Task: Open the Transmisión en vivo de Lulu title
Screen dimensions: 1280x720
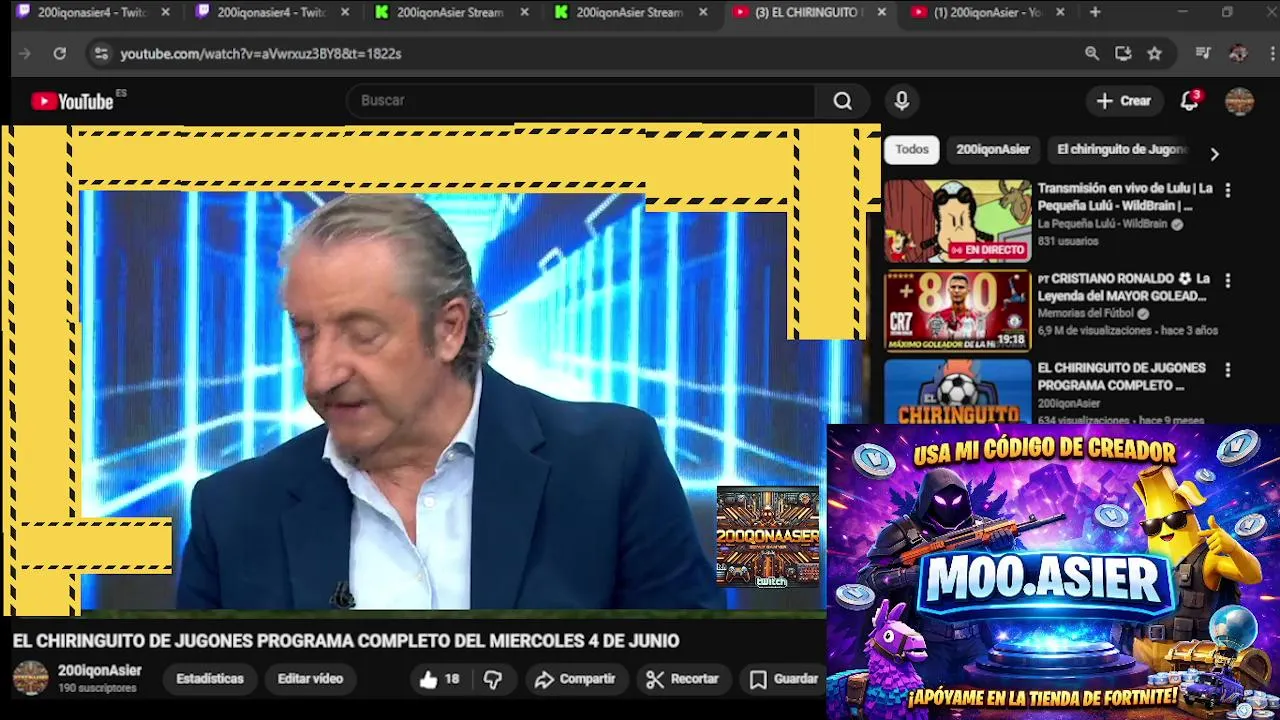Action: click(1125, 197)
